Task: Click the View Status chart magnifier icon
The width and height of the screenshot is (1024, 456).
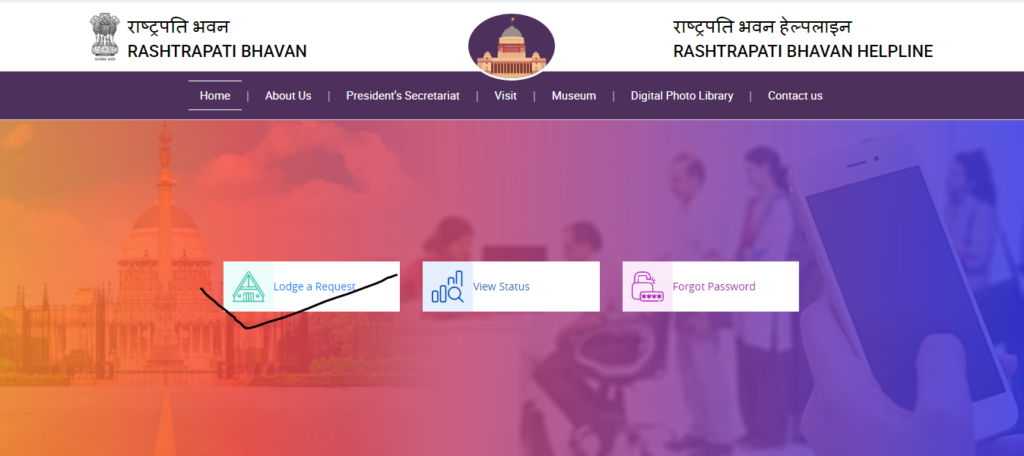Action: 447,287
